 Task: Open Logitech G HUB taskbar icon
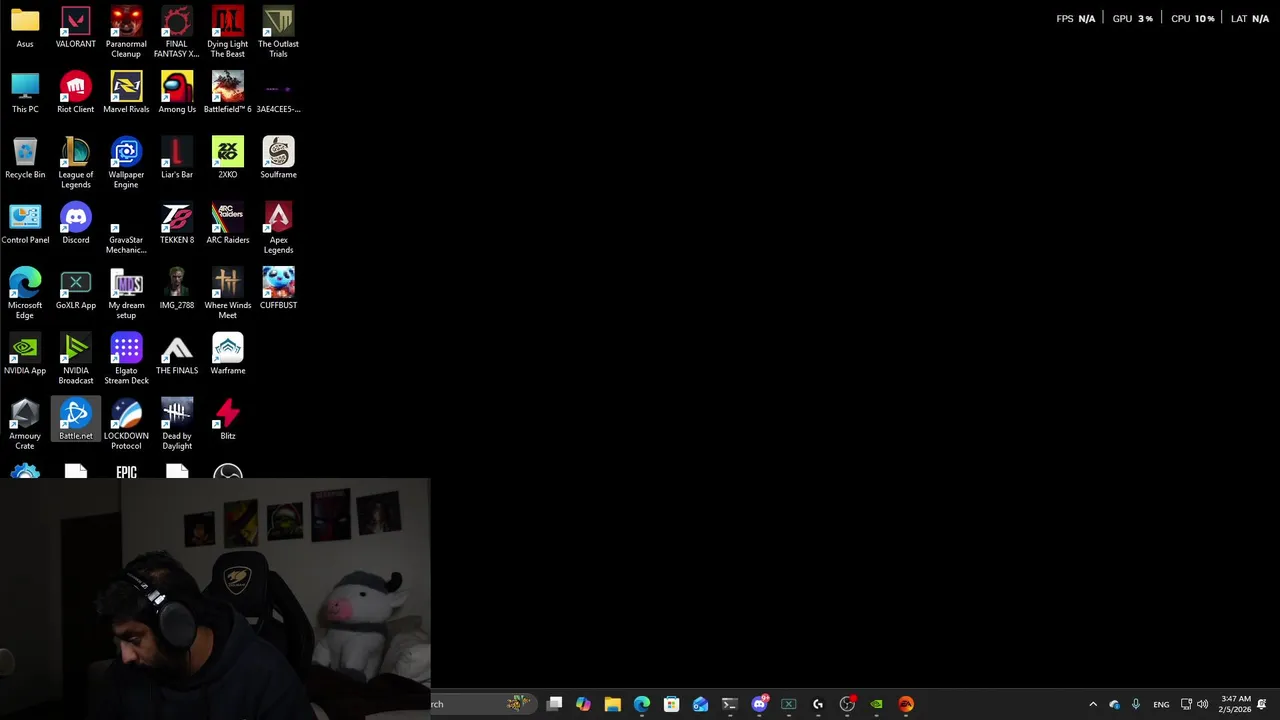pos(818,704)
